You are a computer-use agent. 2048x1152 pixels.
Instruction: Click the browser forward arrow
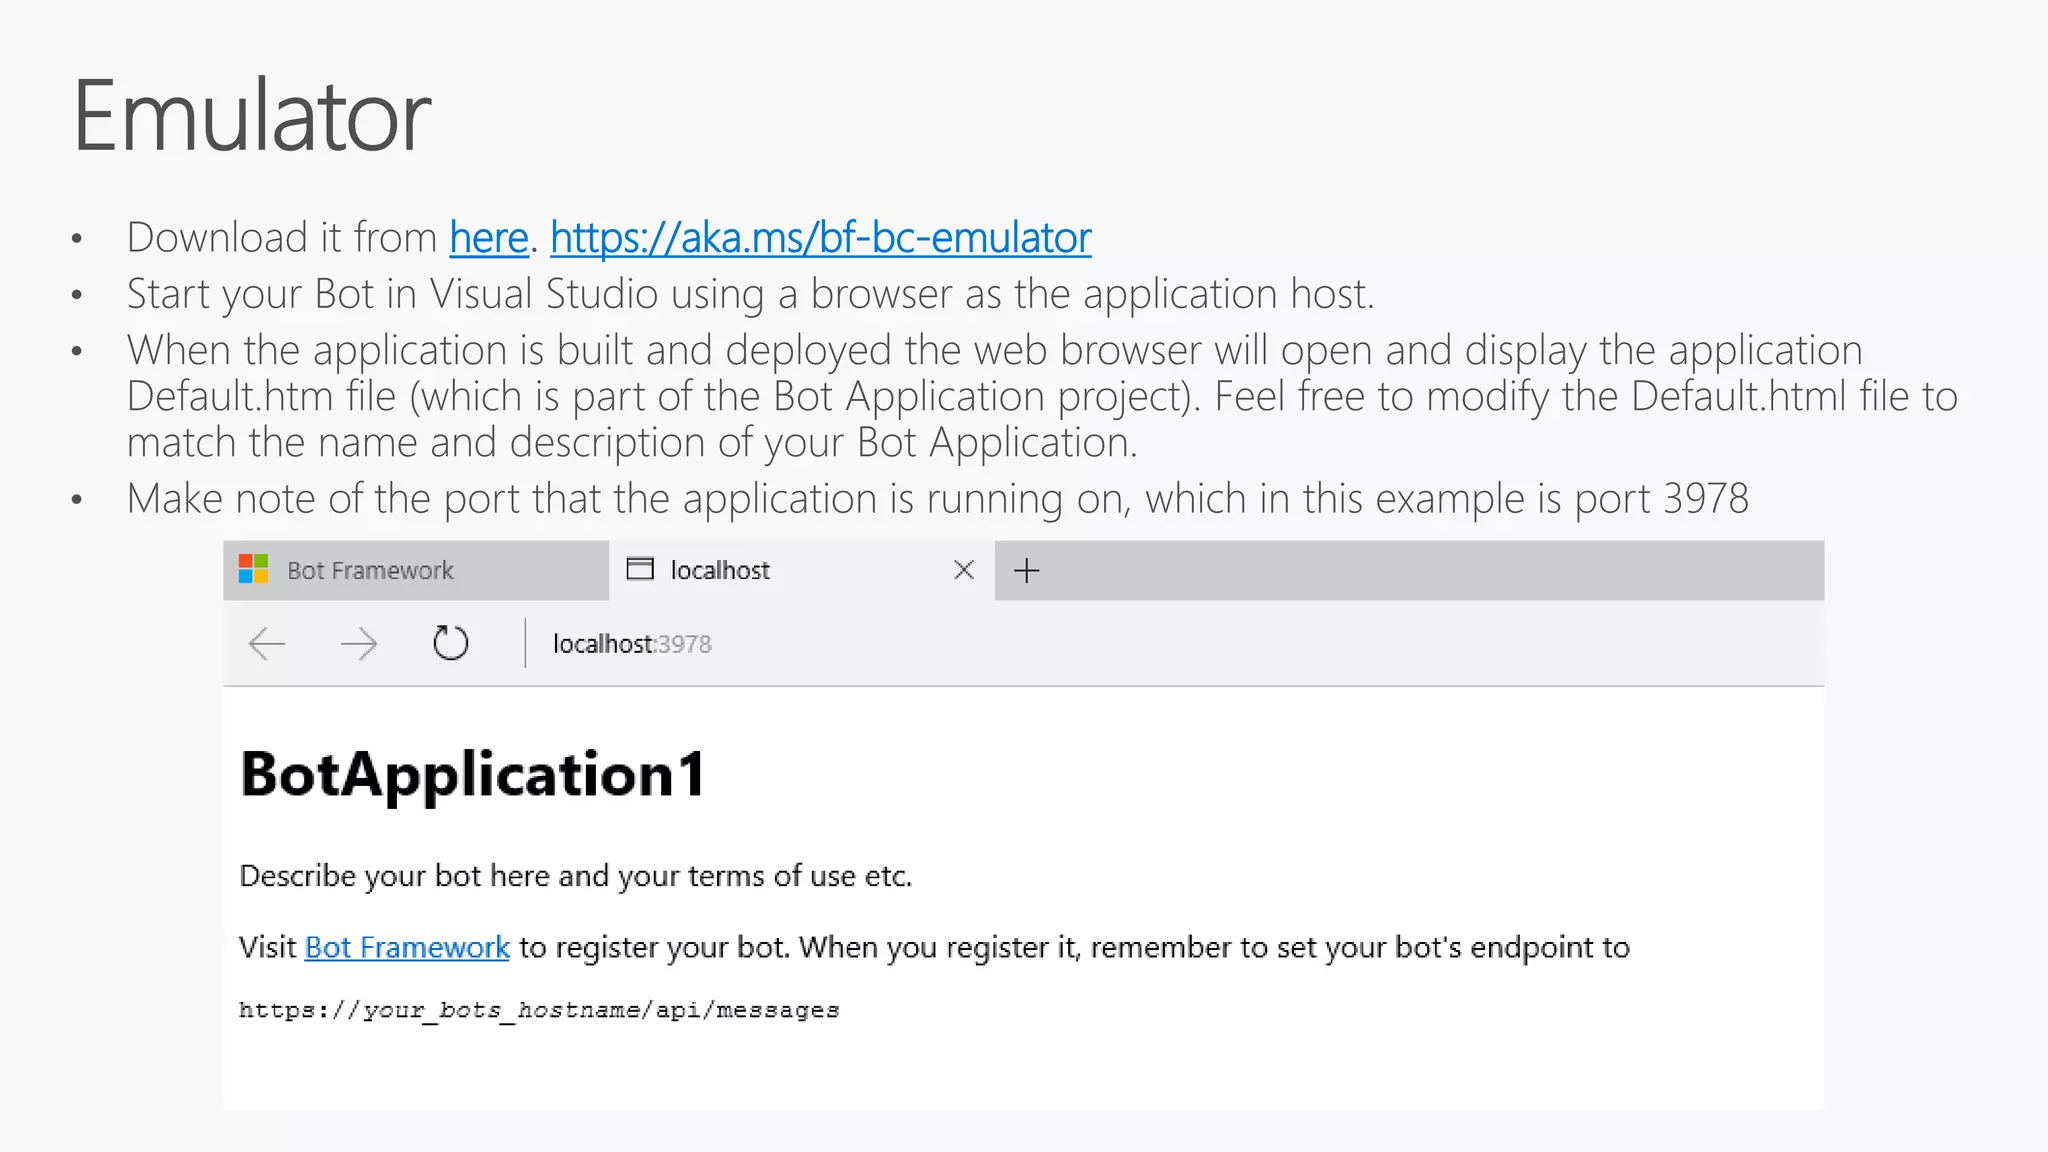coord(359,644)
